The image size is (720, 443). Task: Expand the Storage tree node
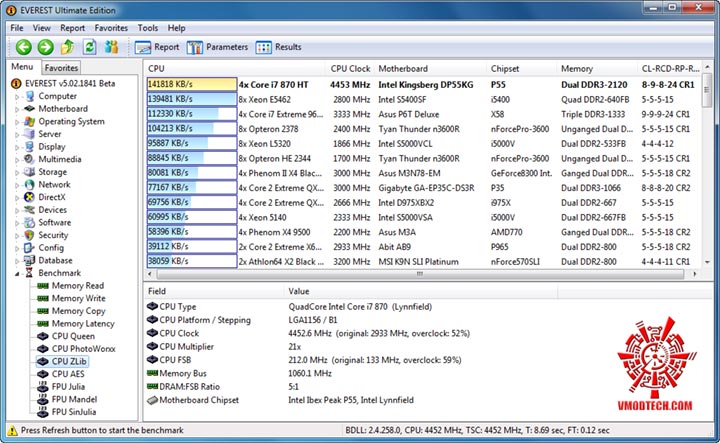point(17,173)
